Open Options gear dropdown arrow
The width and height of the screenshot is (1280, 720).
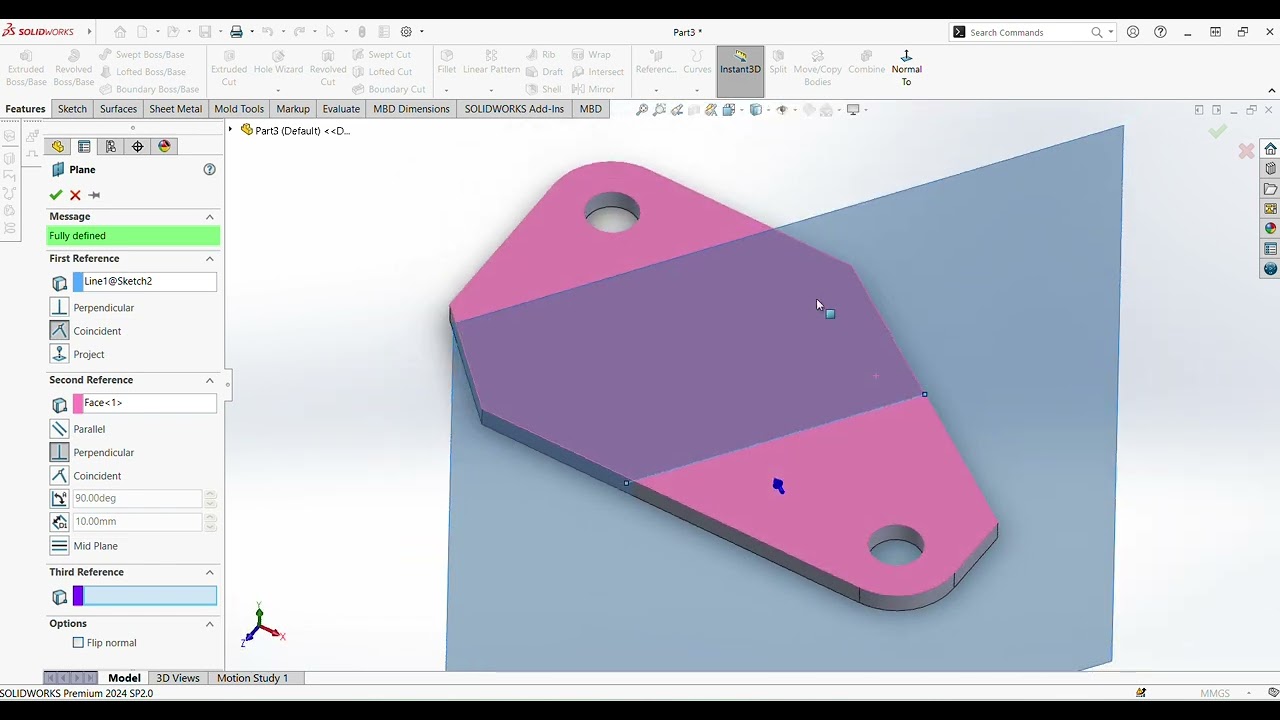click(421, 32)
